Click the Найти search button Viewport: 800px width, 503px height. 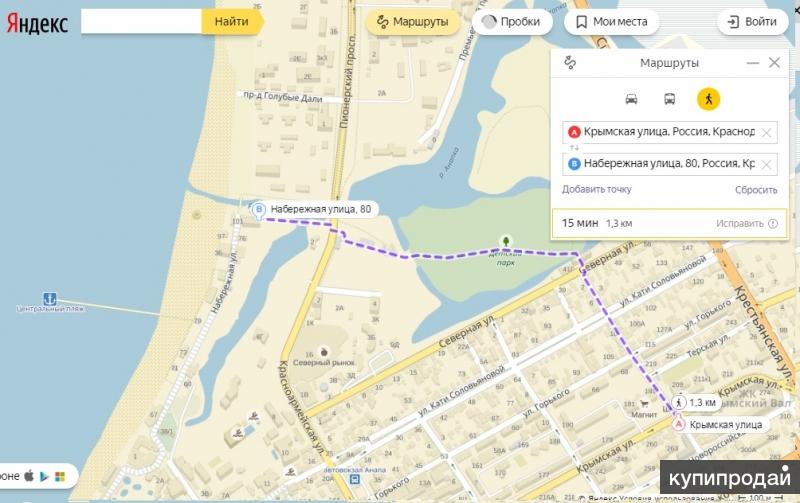(x=232, y=21)
